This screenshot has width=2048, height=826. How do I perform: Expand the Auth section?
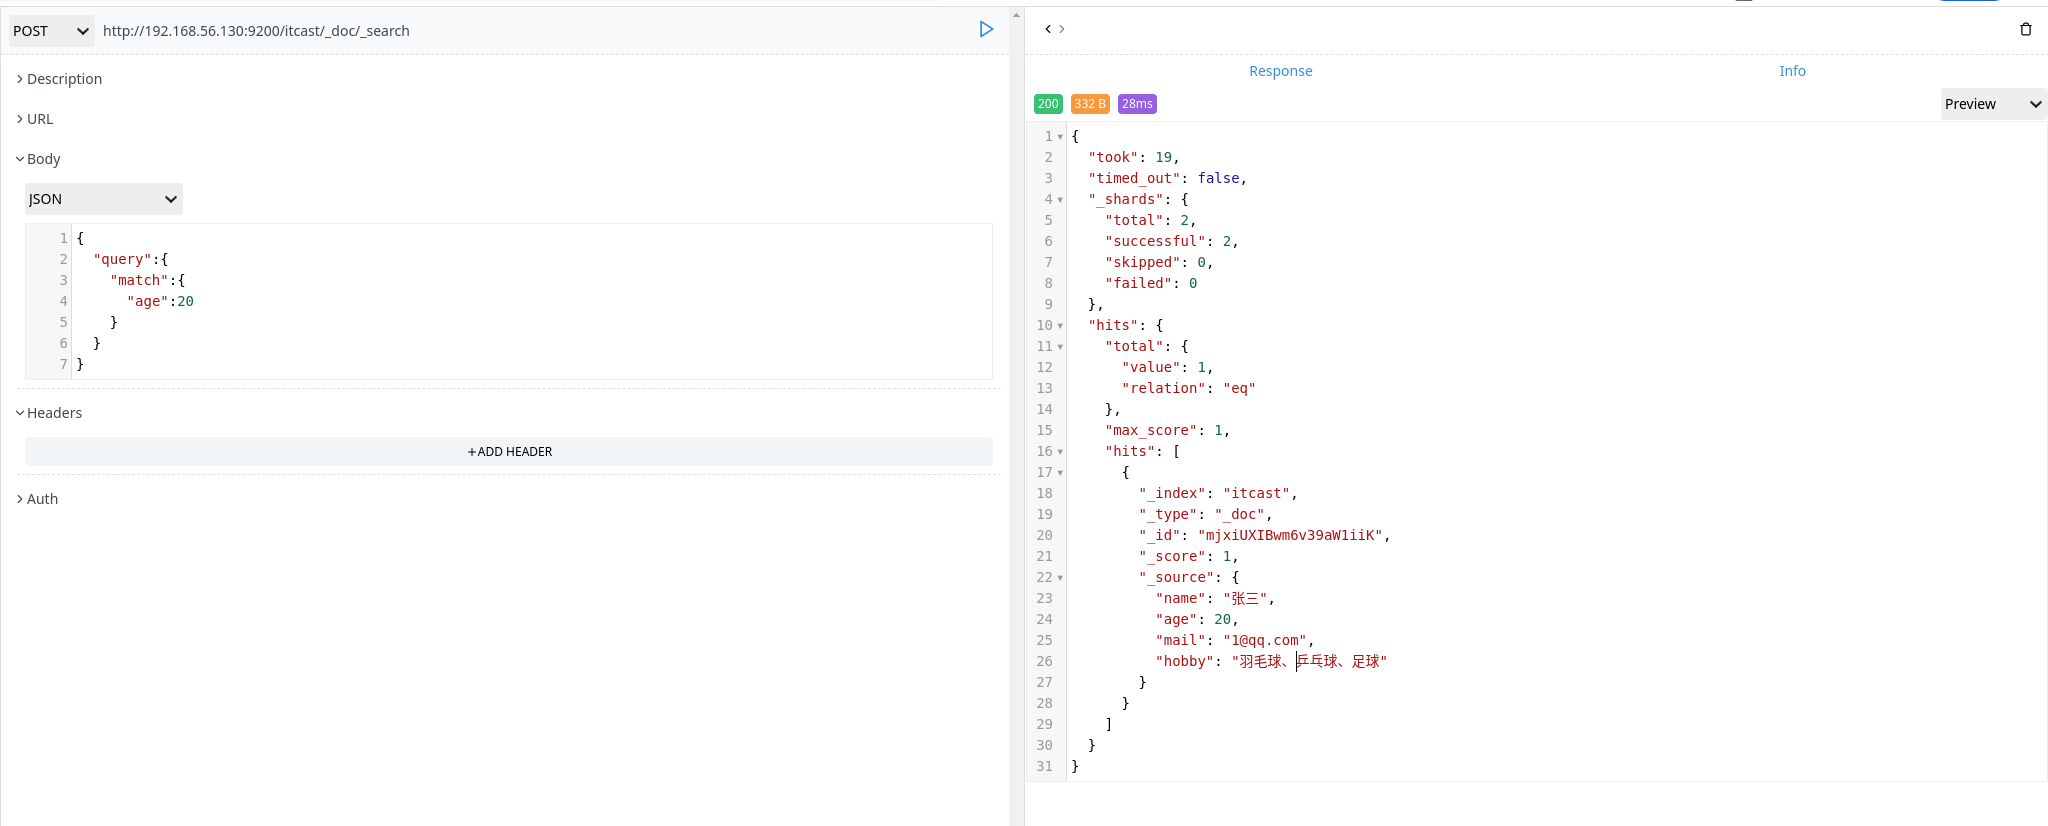pos(37,499)
